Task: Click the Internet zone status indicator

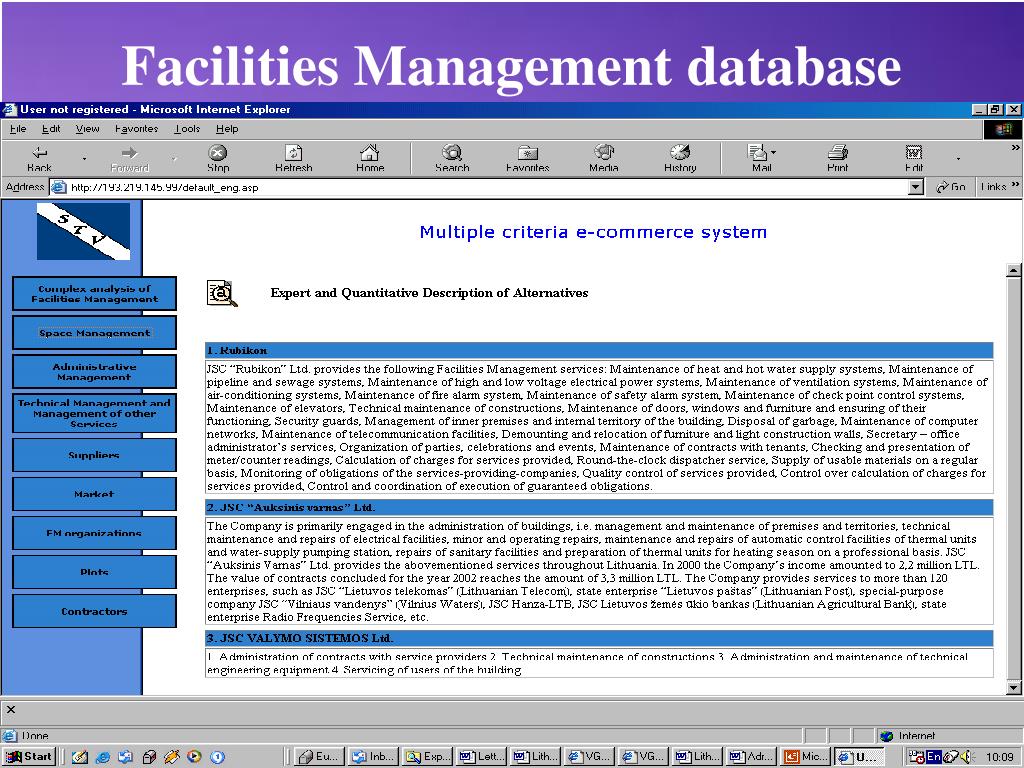Action: pyautogui.click(x=908, y=735)
